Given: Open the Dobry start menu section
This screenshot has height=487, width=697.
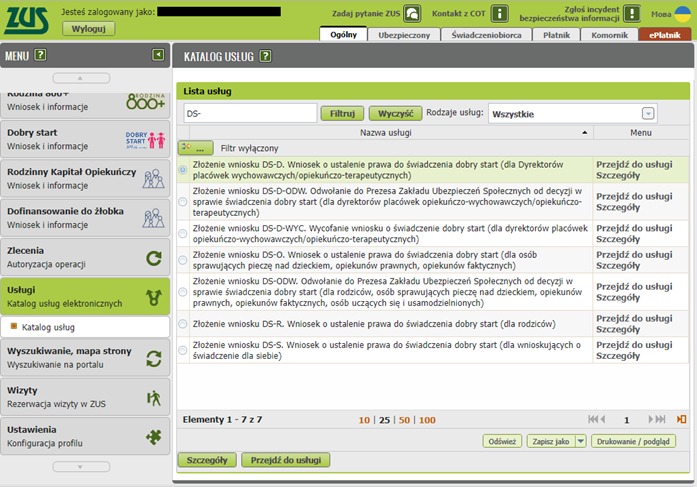Looking at the screenshot, I should coord(85,139).
